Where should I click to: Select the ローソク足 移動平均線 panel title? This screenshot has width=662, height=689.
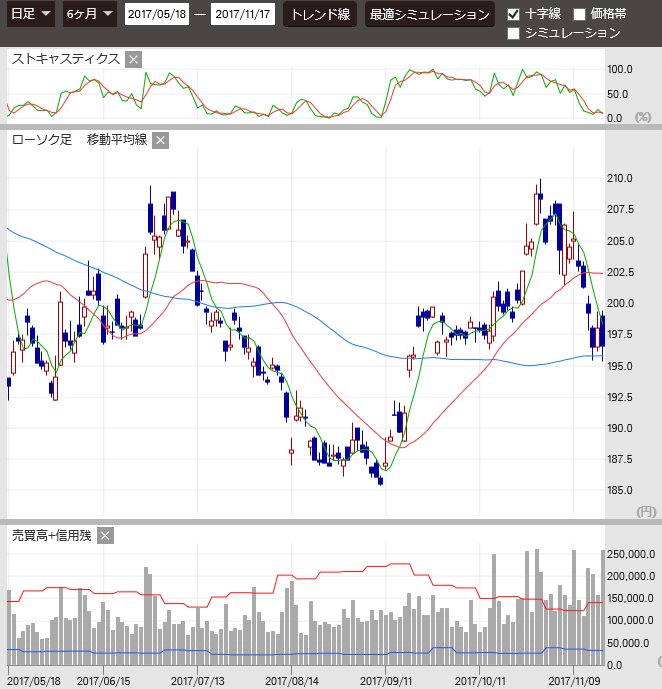79,140
